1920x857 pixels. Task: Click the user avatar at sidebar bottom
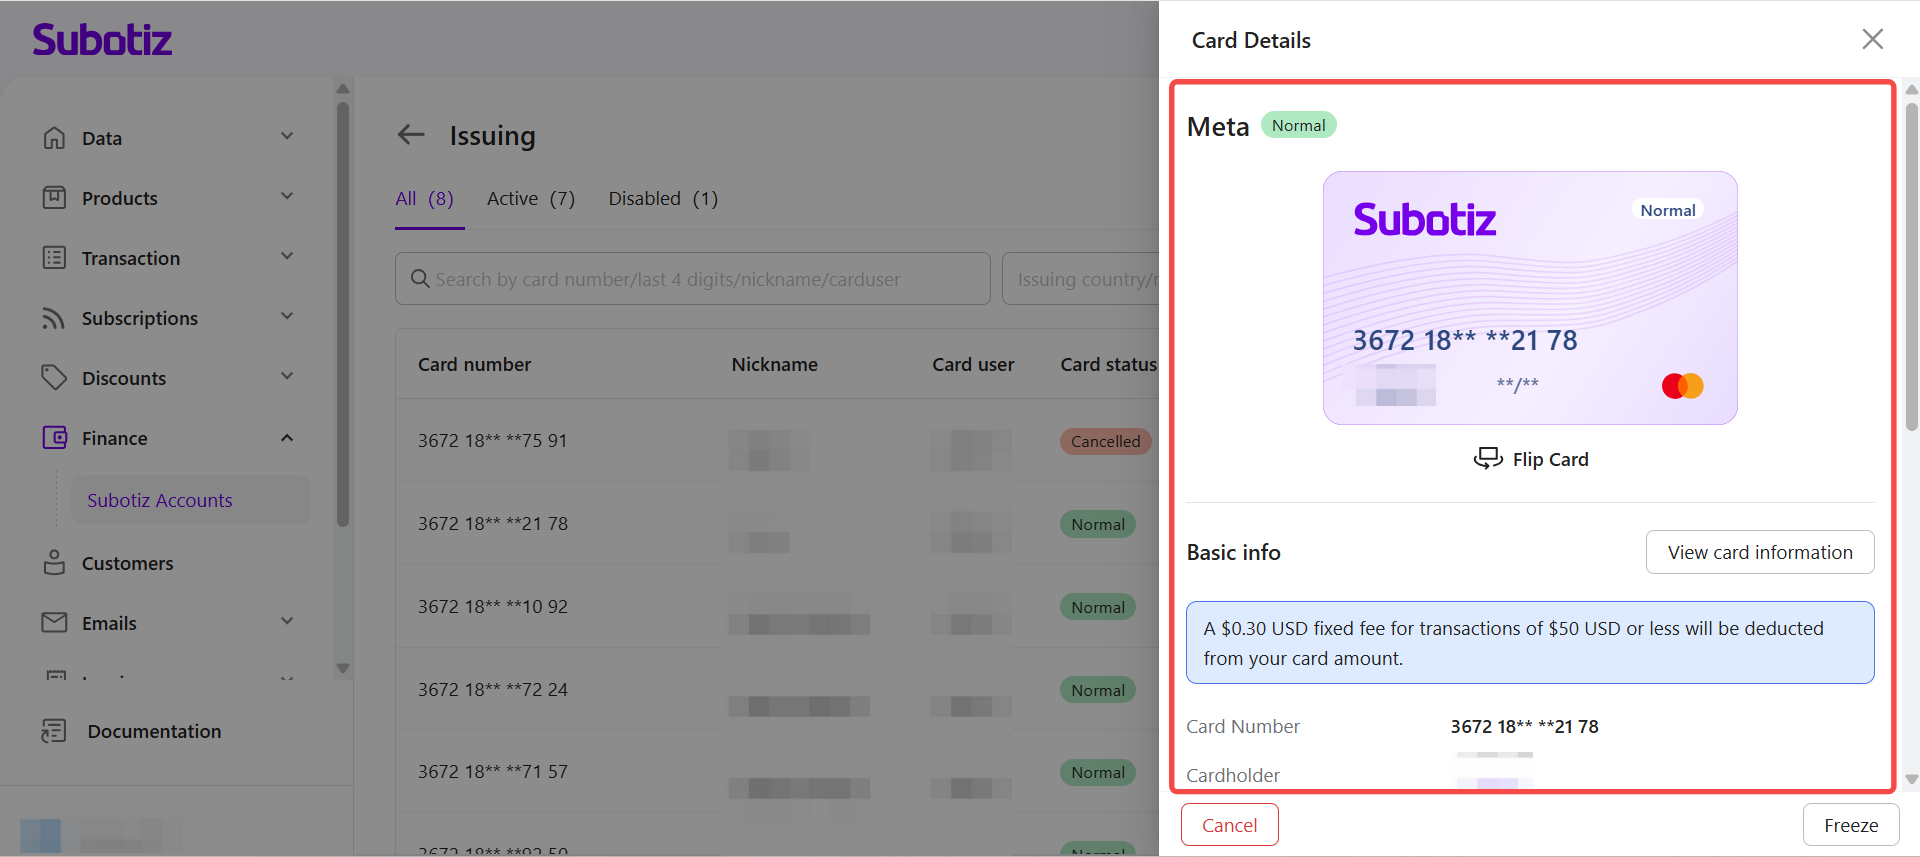pos(40,835)
